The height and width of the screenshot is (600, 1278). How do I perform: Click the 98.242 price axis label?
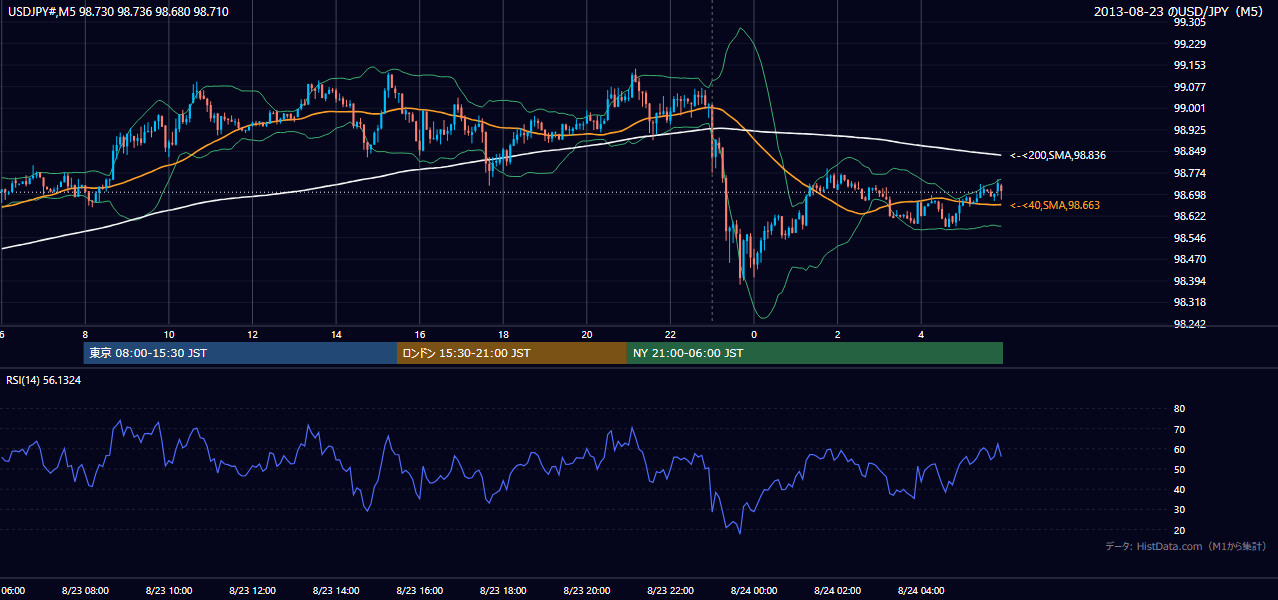[x=1188, y=324]
